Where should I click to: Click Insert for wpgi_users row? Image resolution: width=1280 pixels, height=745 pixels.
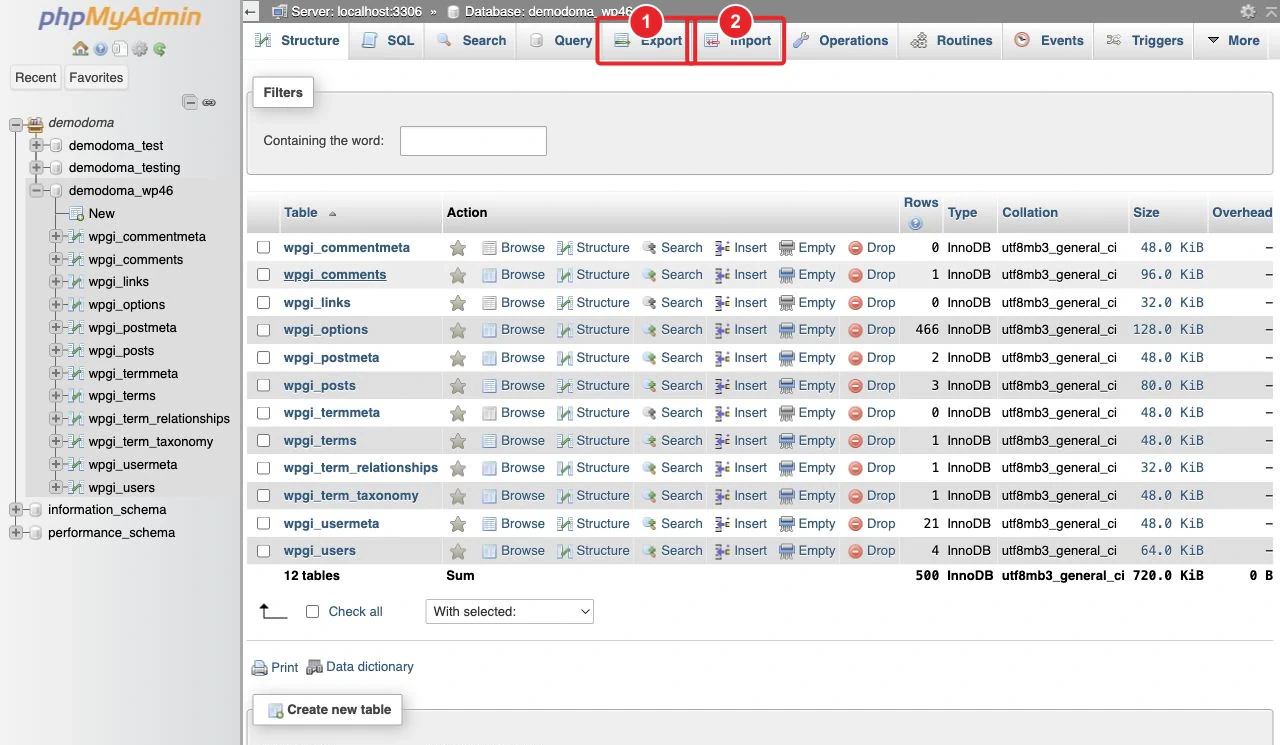pyautogui.click(x=741, y=551)
